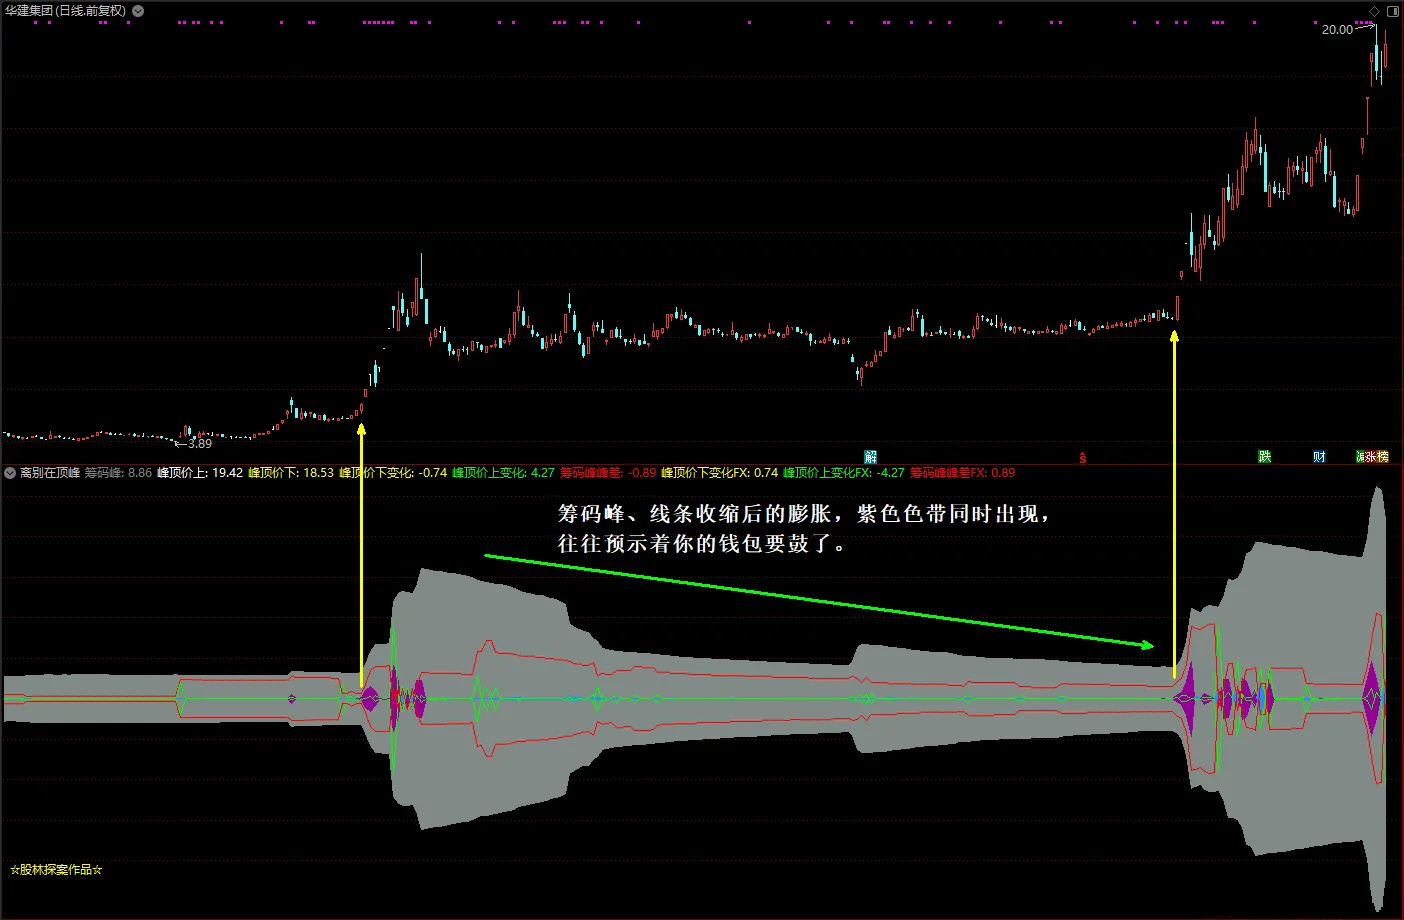
Task: Select the 峰顶价上变化FX: -4.27 value
Action: point(844,473)
